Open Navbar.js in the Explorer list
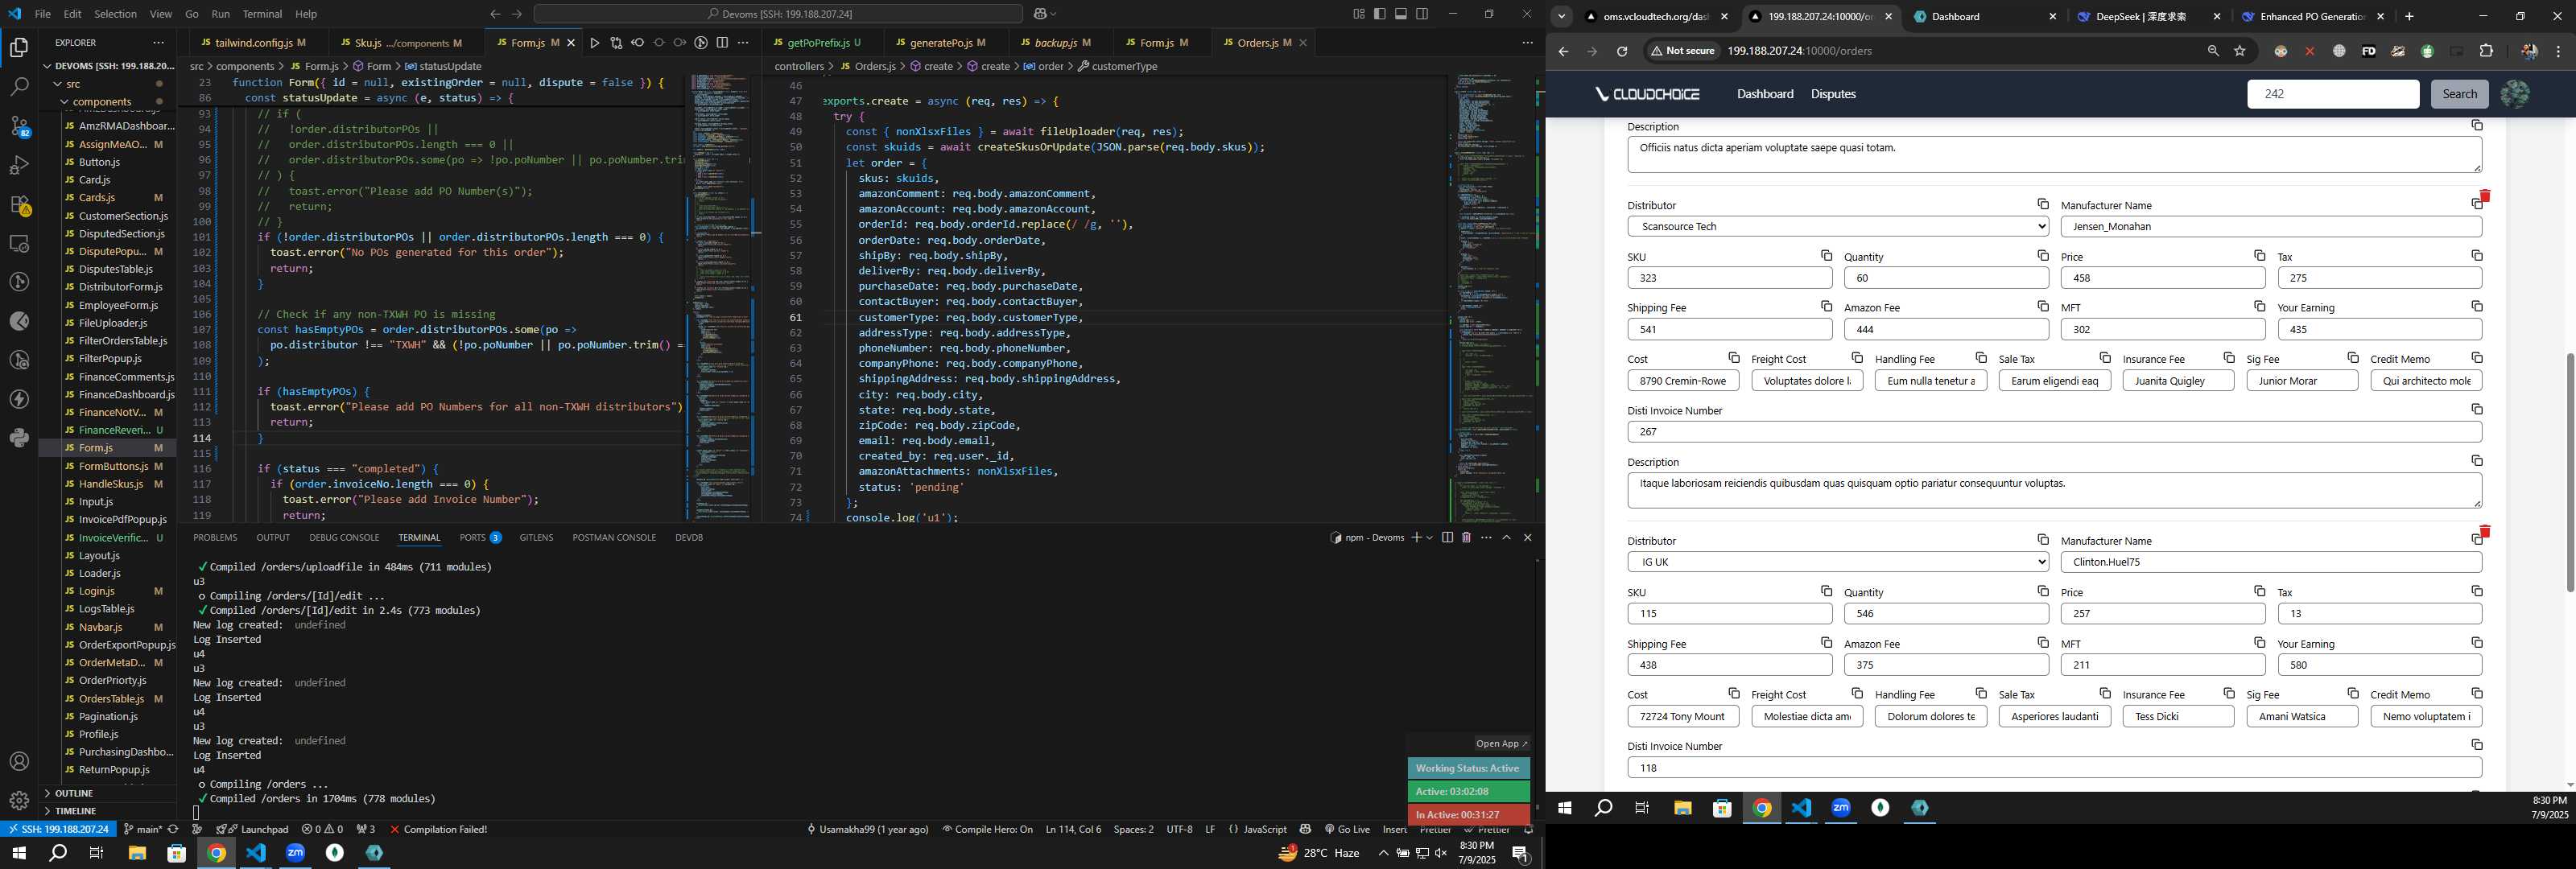Image resolution: width=2576 pixels, height=869 pixels. [100, 627]
